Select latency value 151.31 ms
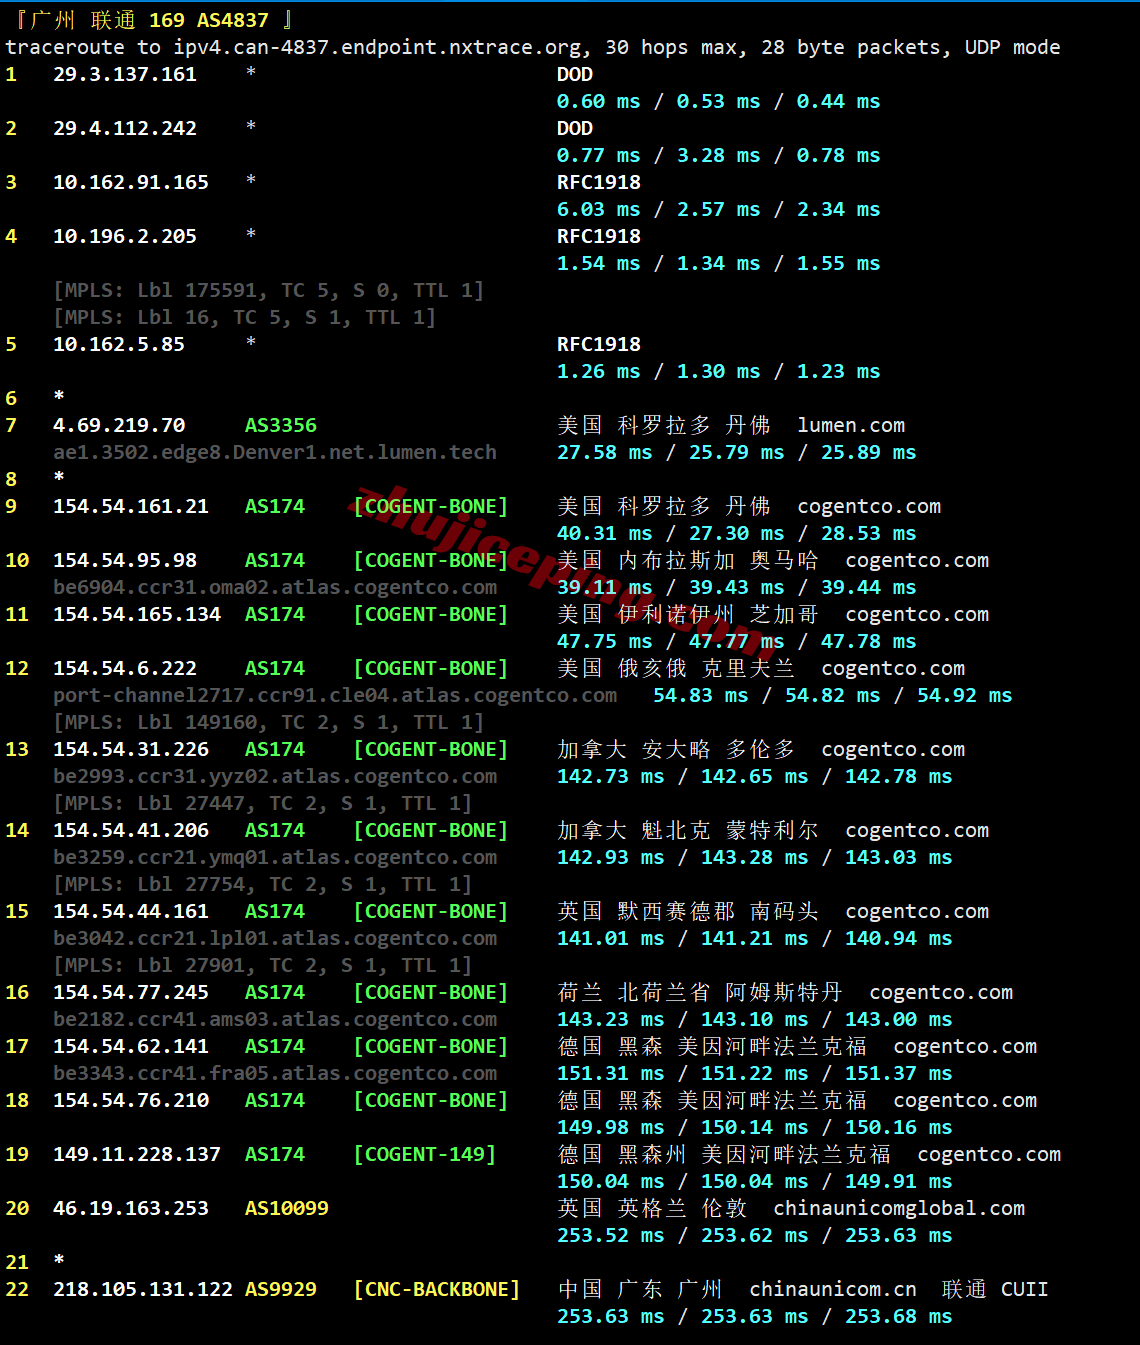This screenshot has width=1140, height=1345. (x=611, y=1073)
